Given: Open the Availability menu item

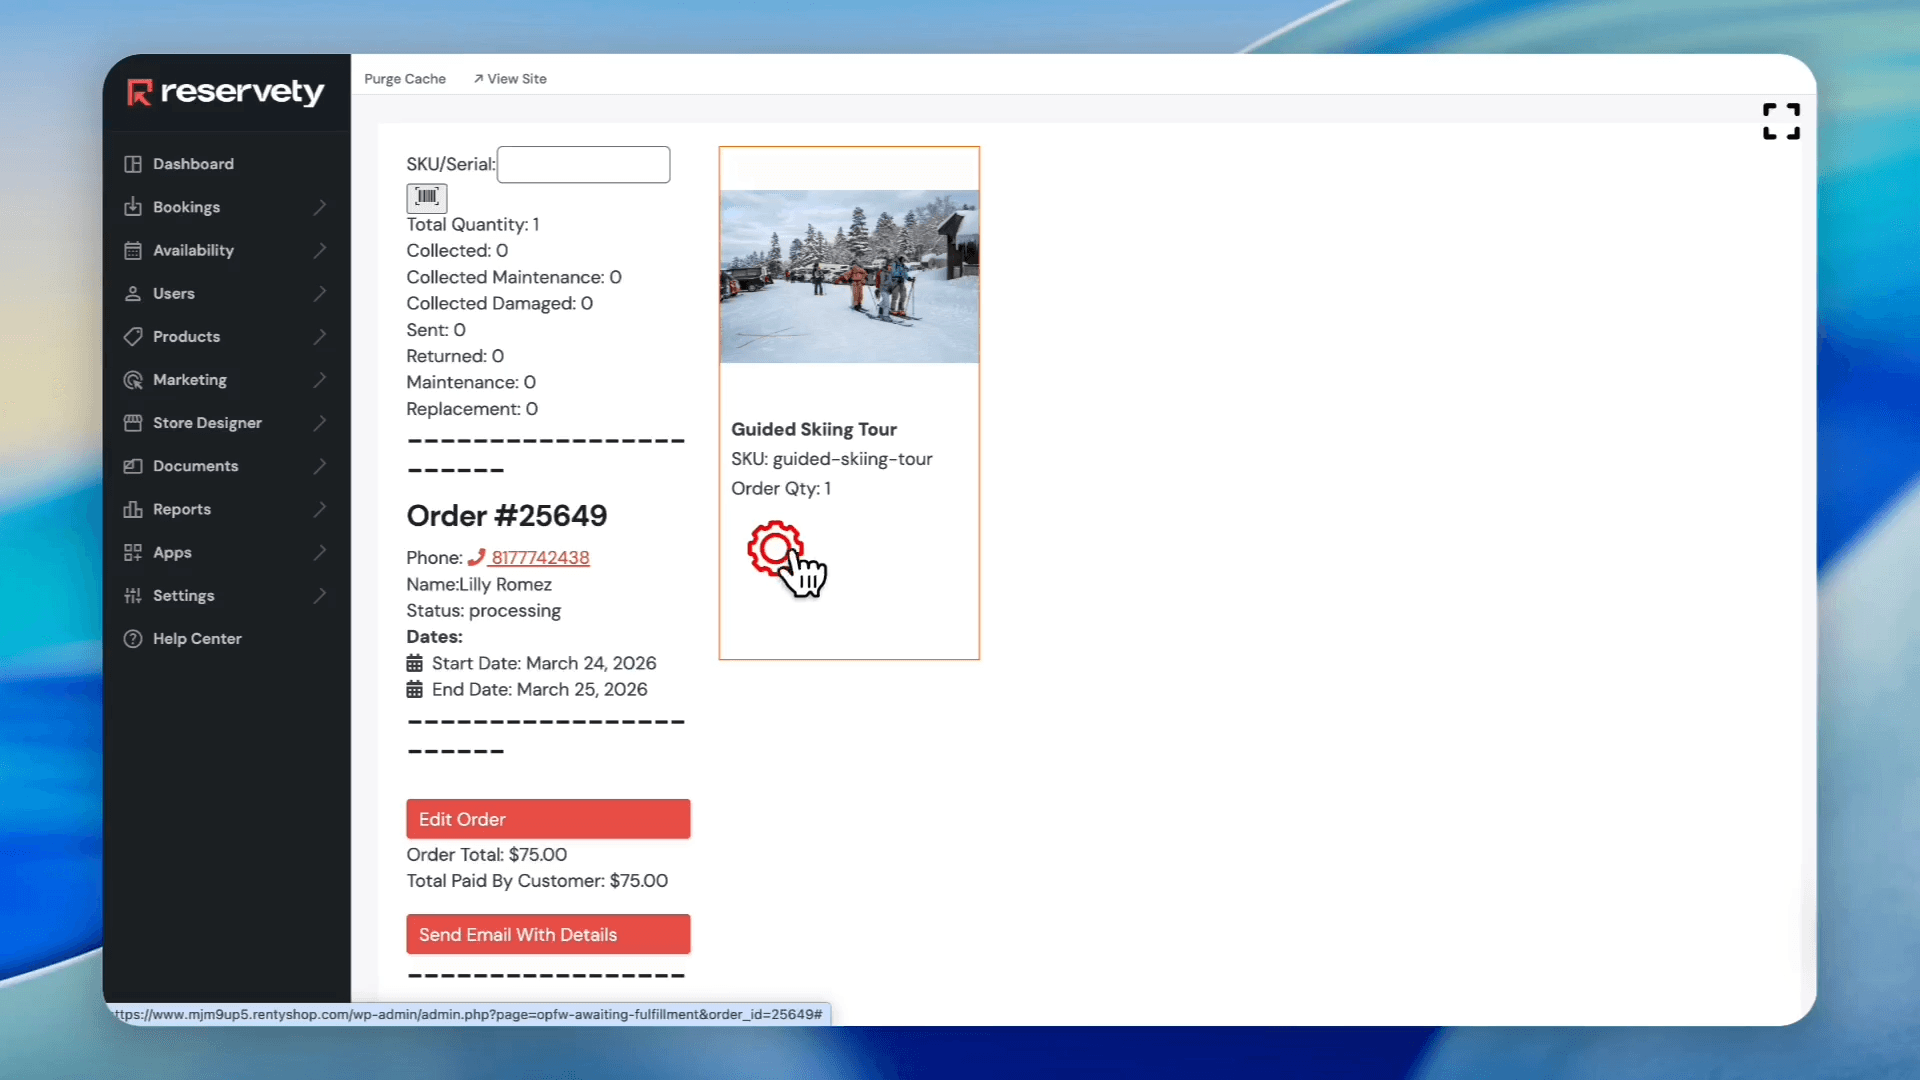Looking at the screenshot, I should coord(193,250).
